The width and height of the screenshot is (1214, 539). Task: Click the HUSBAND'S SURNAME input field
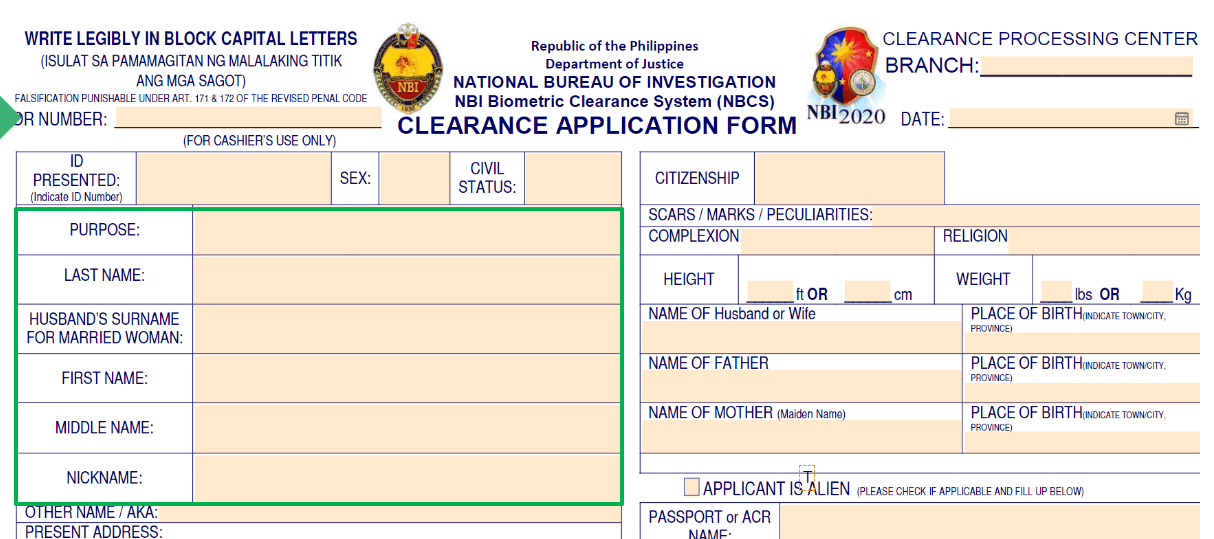pos(406,329)
